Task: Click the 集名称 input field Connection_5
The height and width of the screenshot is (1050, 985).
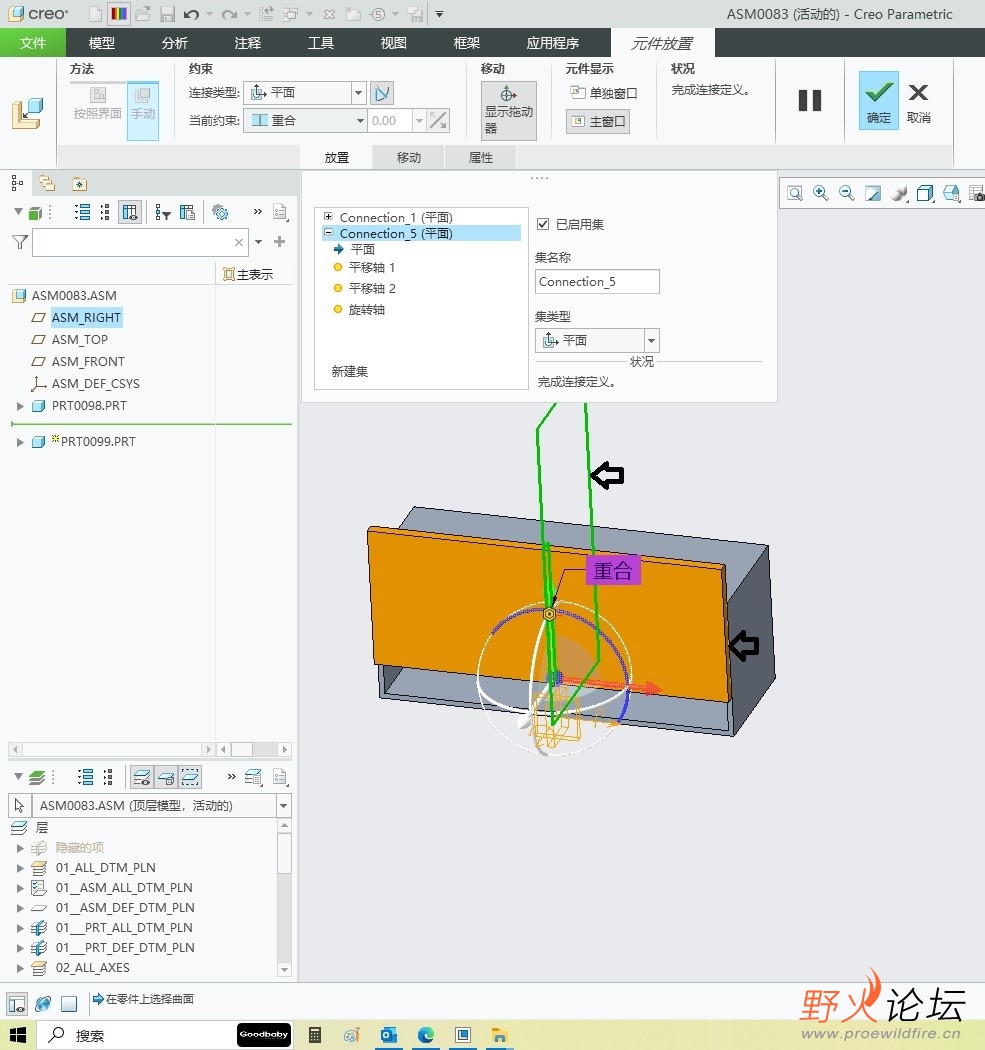Action: [x=597, y=281]
